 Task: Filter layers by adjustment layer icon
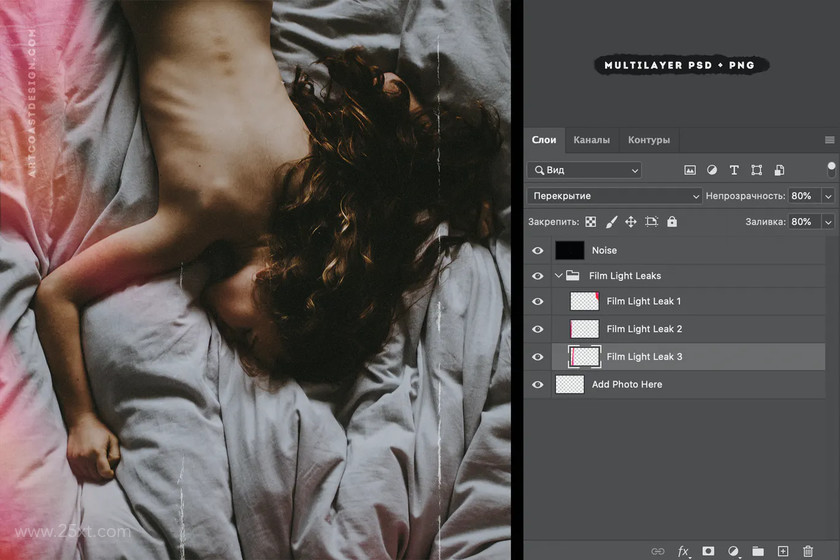[712, 170]
